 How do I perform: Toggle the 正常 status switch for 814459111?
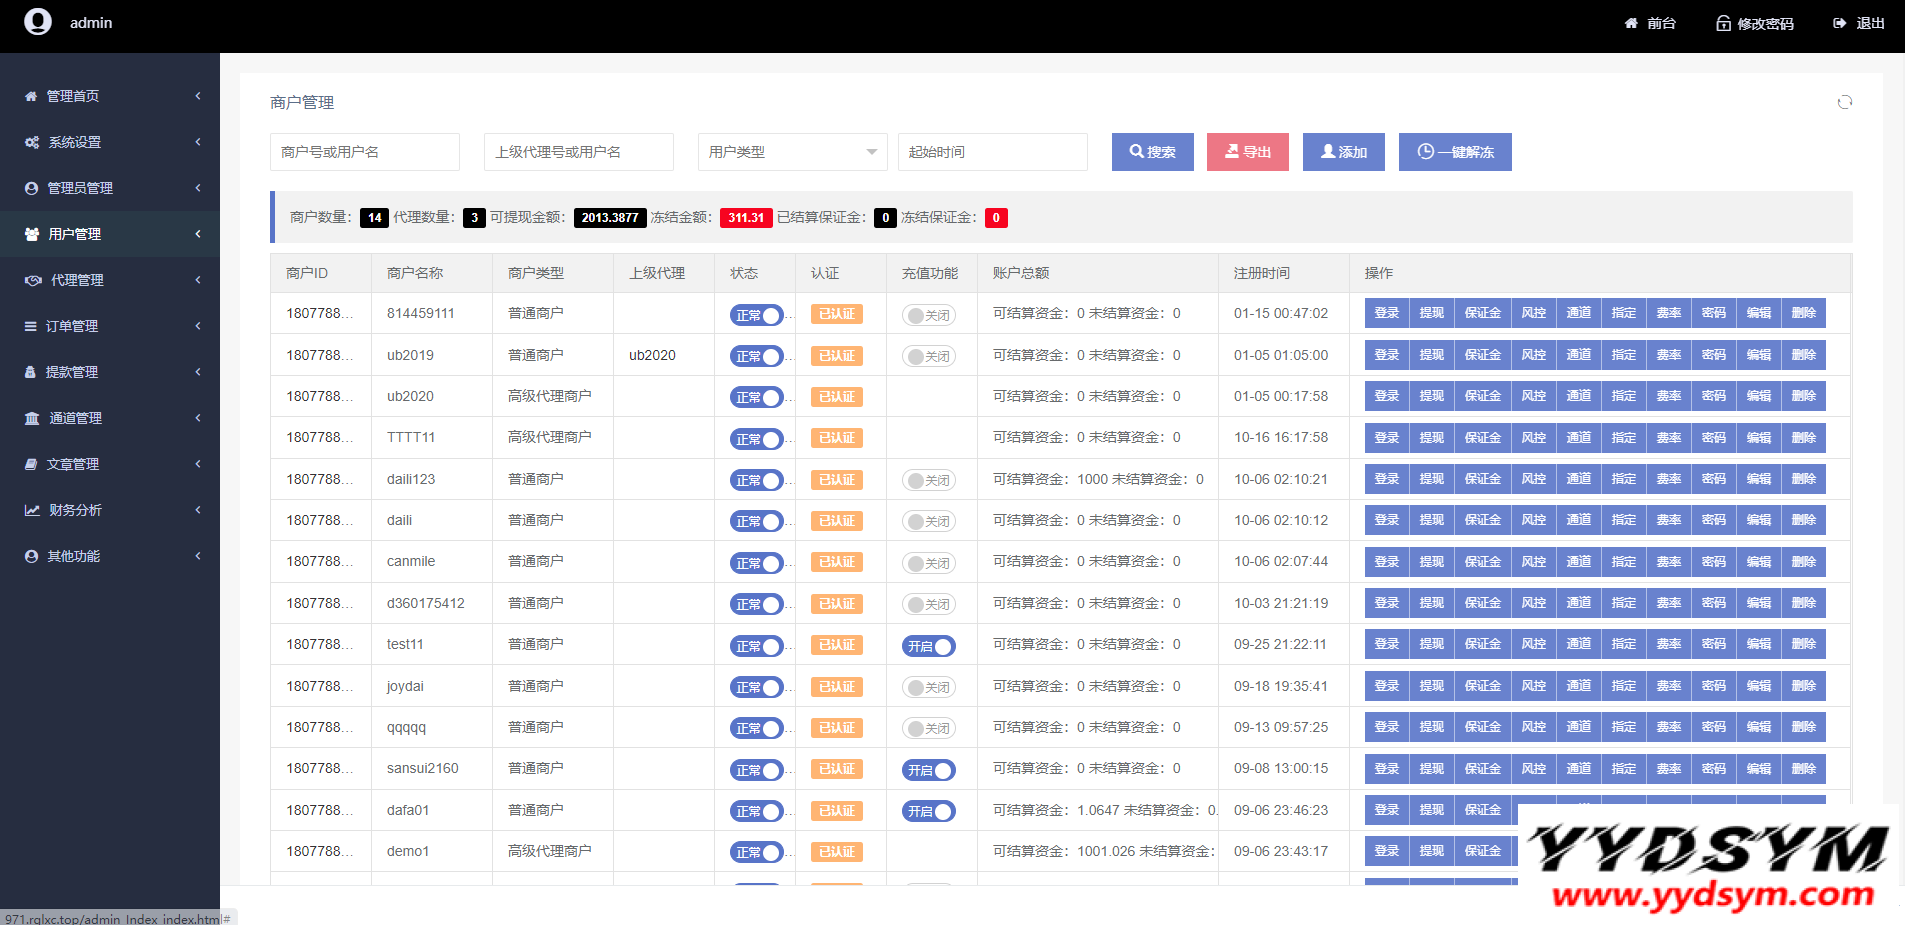[x=757, y=315]
